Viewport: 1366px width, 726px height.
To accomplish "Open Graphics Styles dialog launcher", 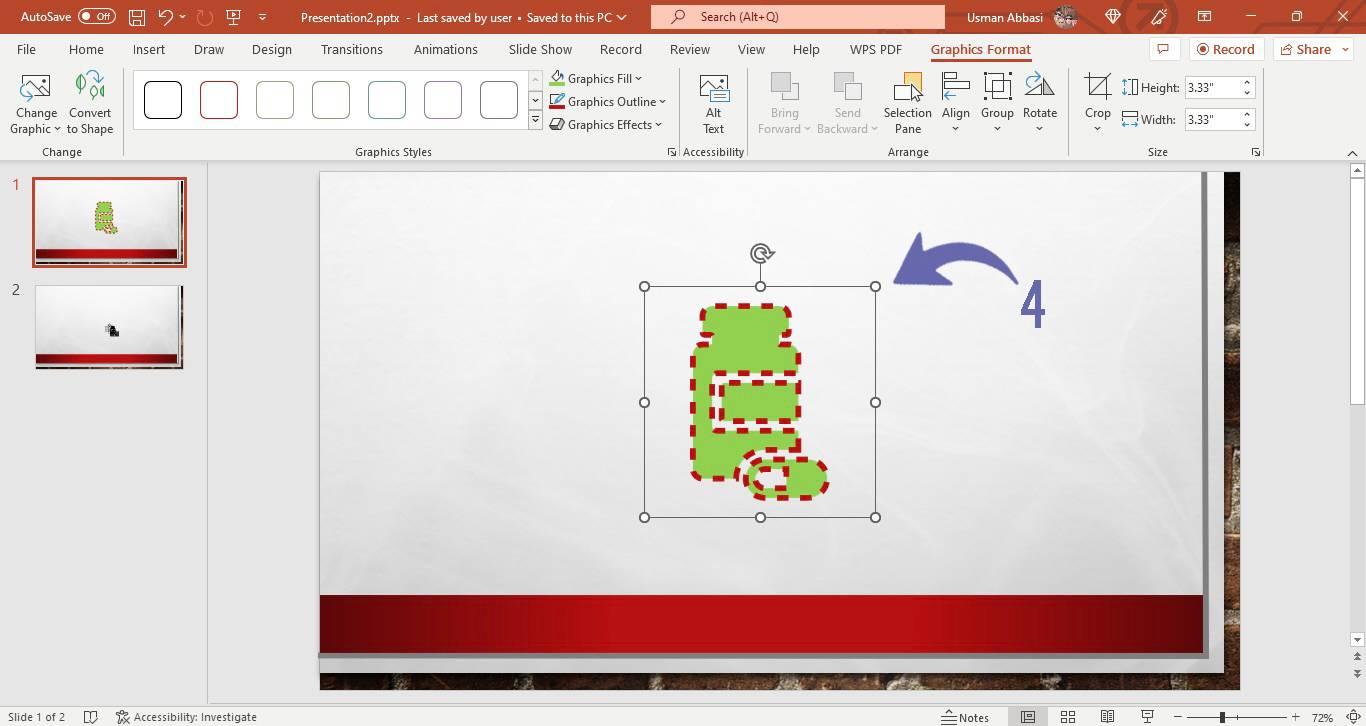I will pos(672,152).
